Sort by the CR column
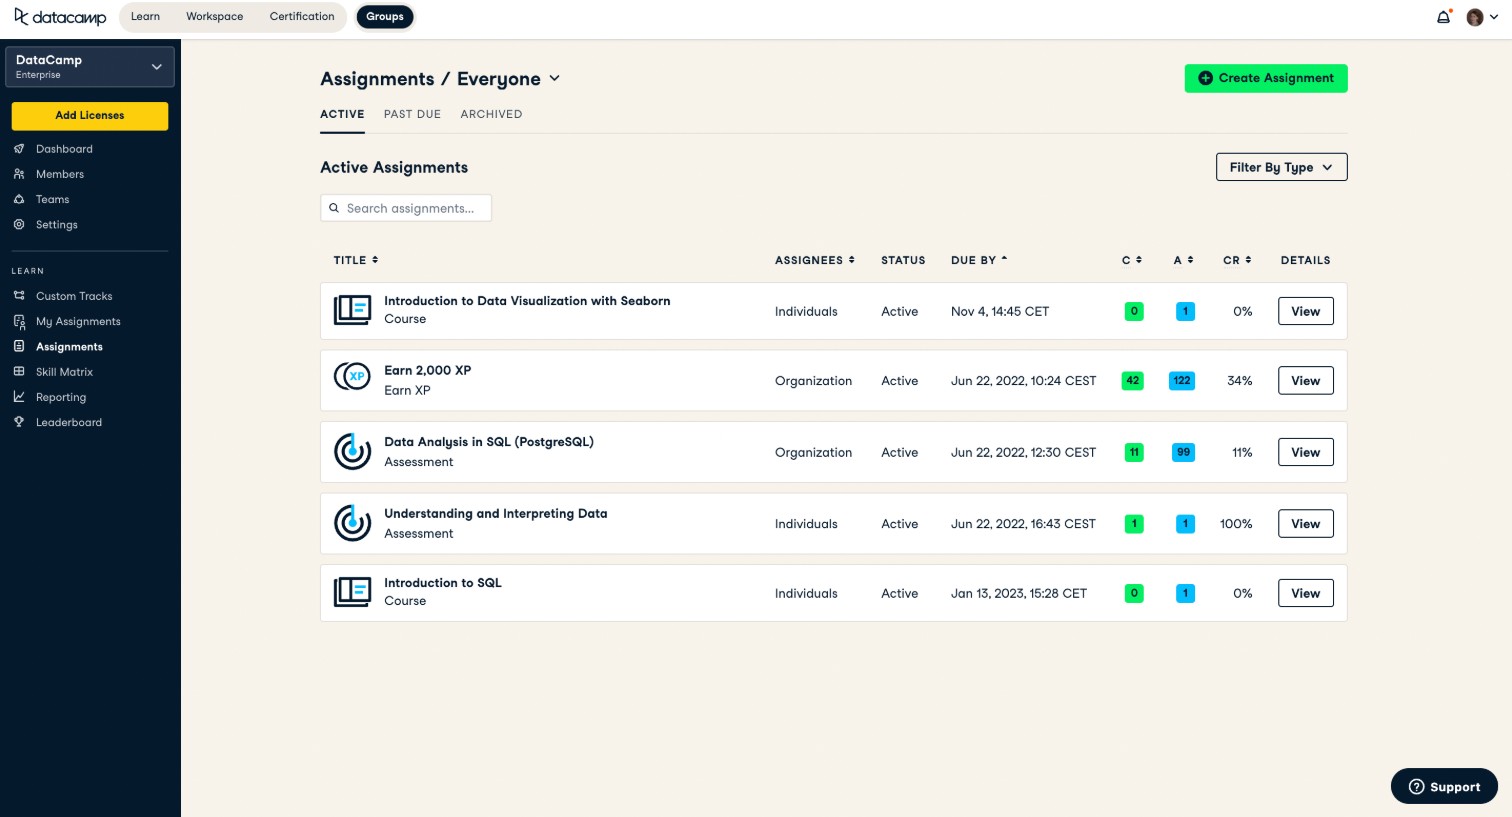1512x817 pixels. pos(1237,260)
